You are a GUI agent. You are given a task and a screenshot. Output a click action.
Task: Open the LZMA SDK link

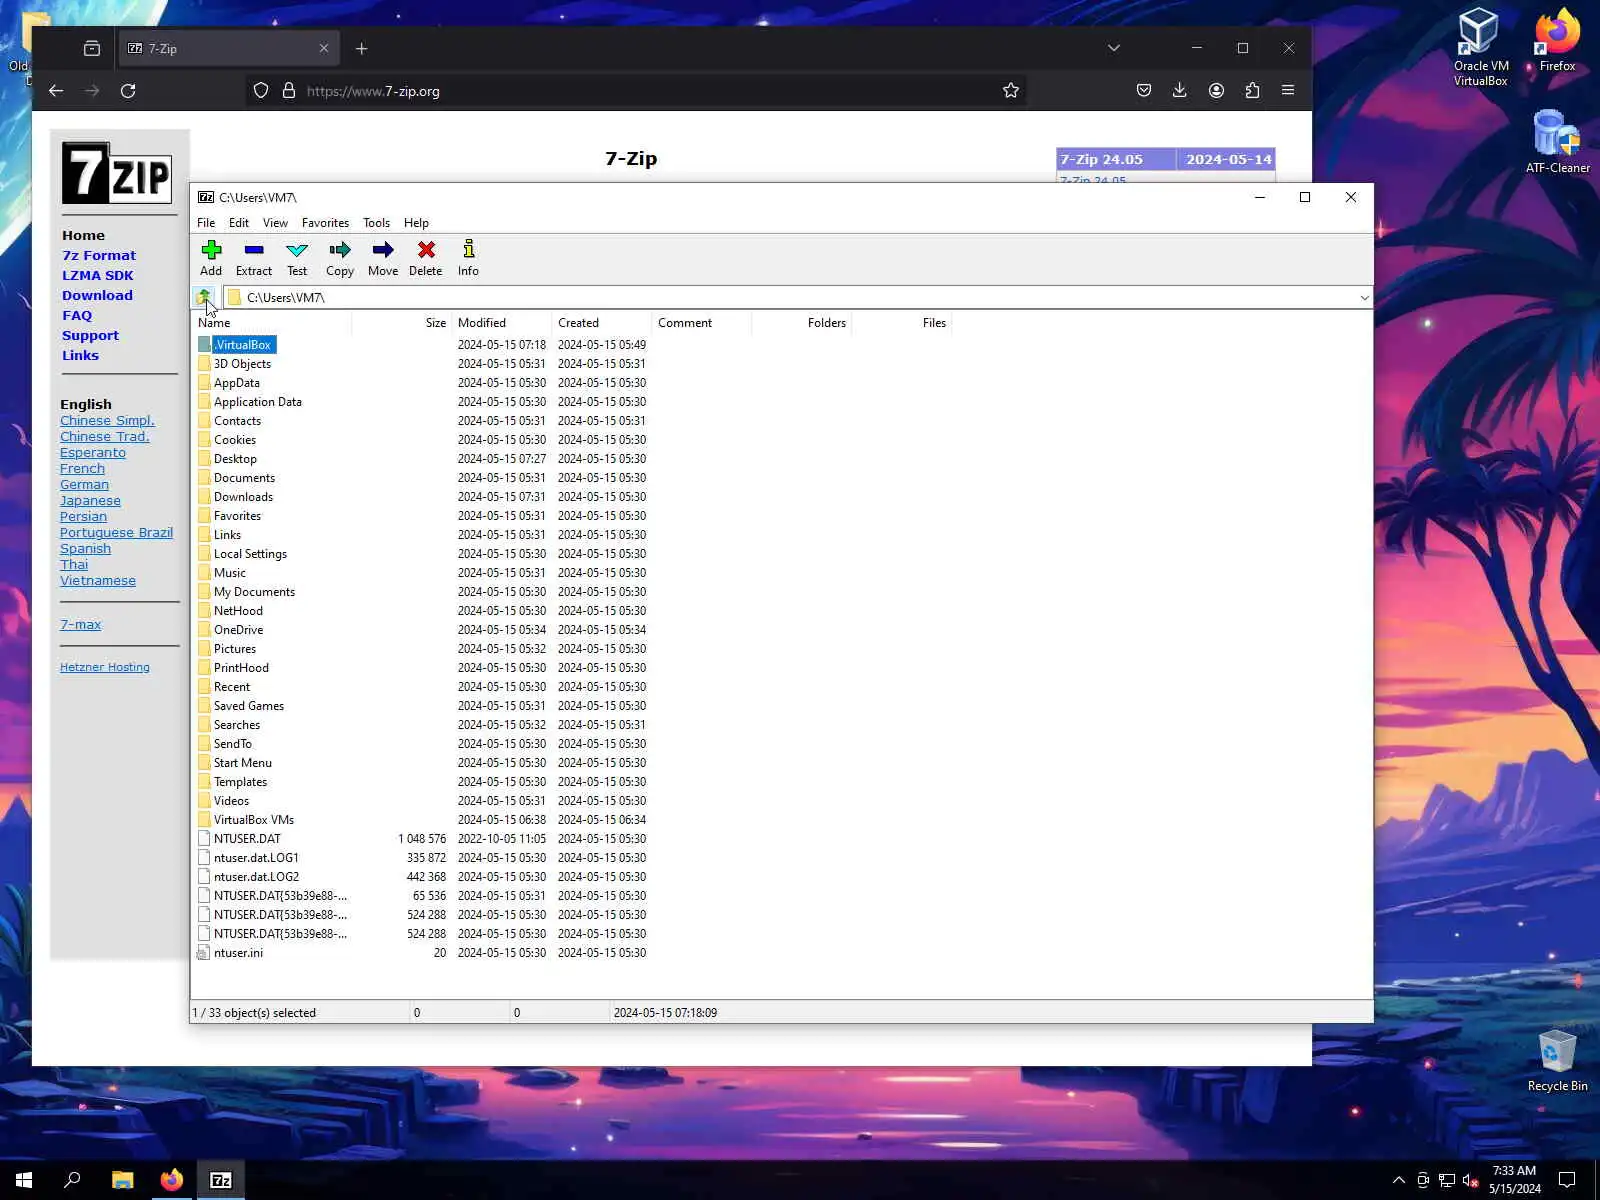click(97, 275)
